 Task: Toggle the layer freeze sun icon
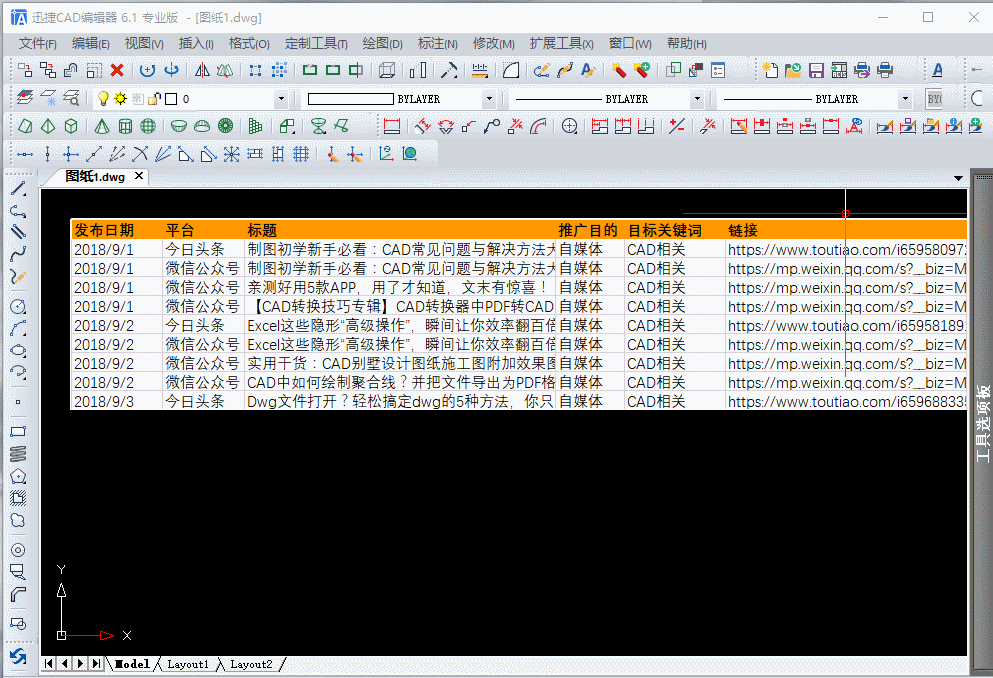[119, 98]
